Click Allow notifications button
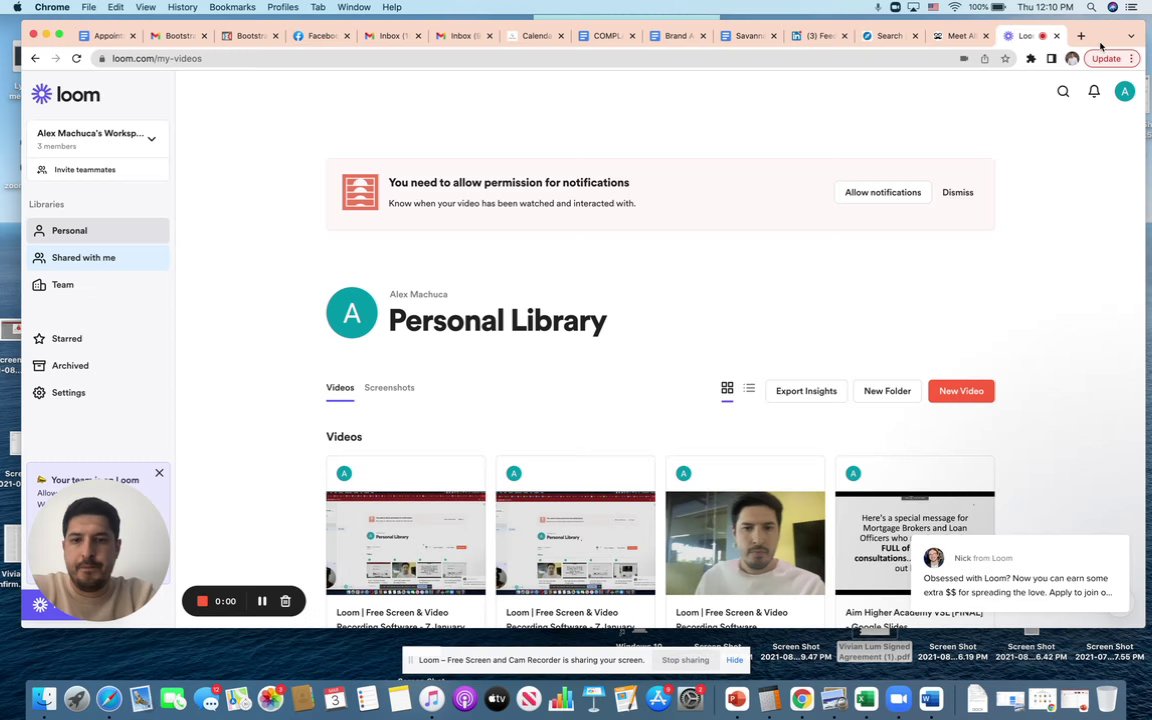Image resolution: width=1152 pixels, height=720 pixels. pyautogui.click(x=882, y=192)
